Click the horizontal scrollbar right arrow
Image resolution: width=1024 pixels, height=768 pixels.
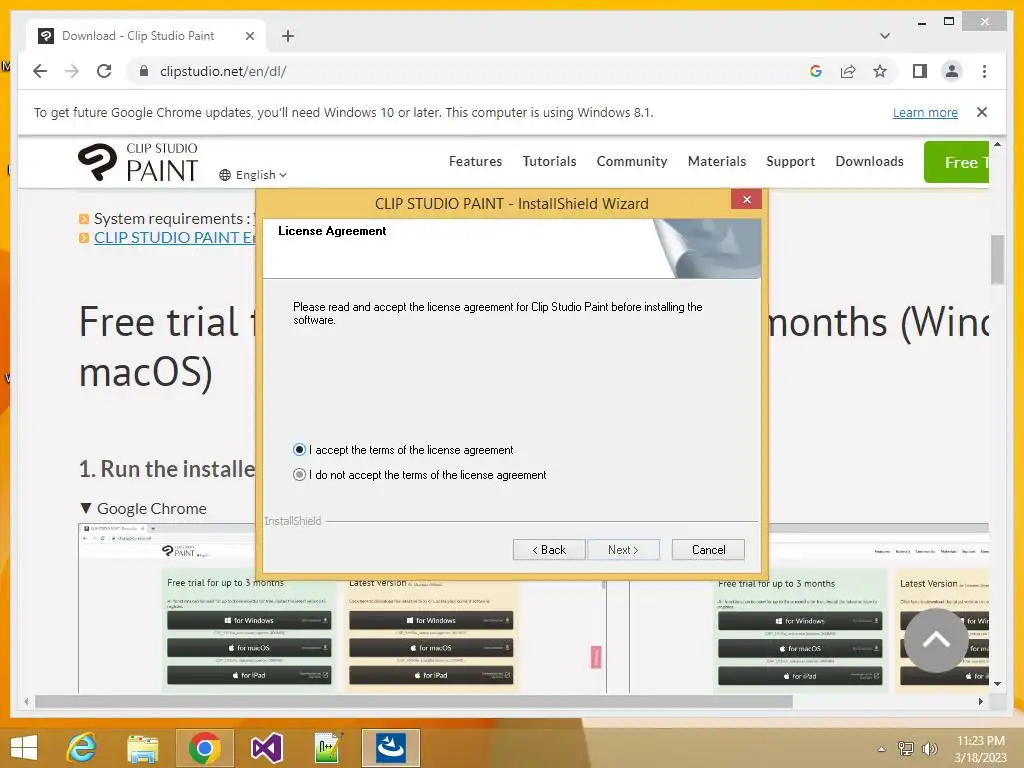(x=980, y=701)
